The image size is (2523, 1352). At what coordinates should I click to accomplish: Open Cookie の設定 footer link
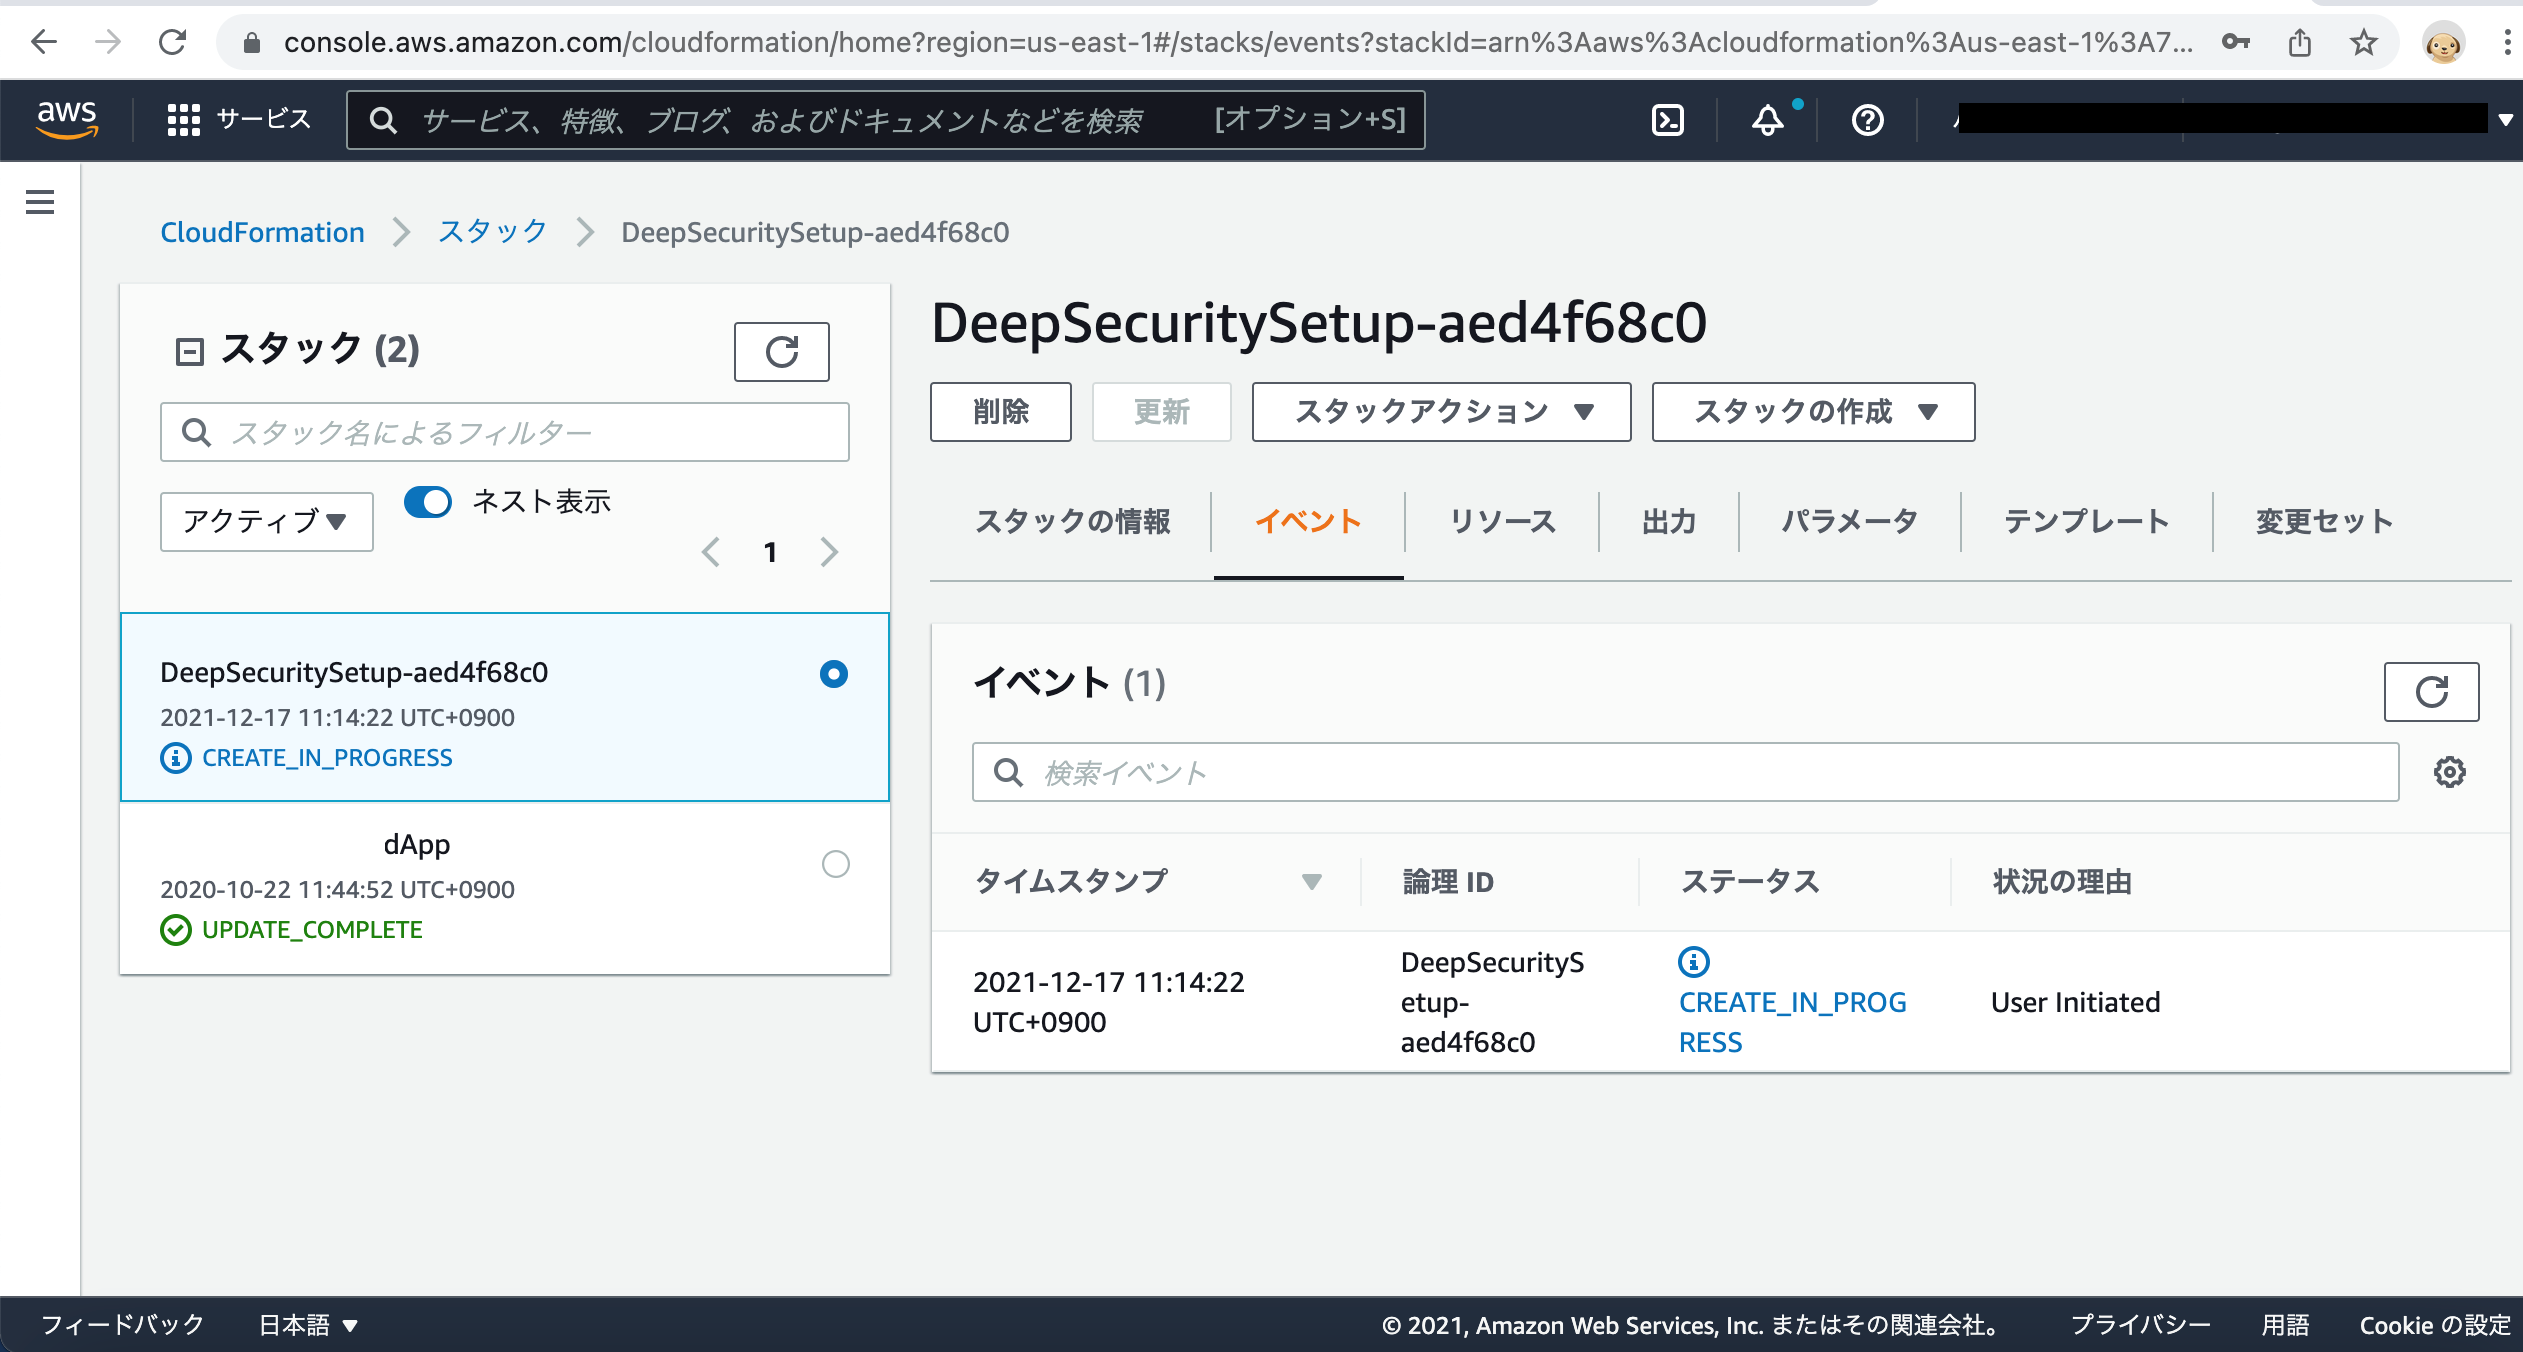2435,1325
